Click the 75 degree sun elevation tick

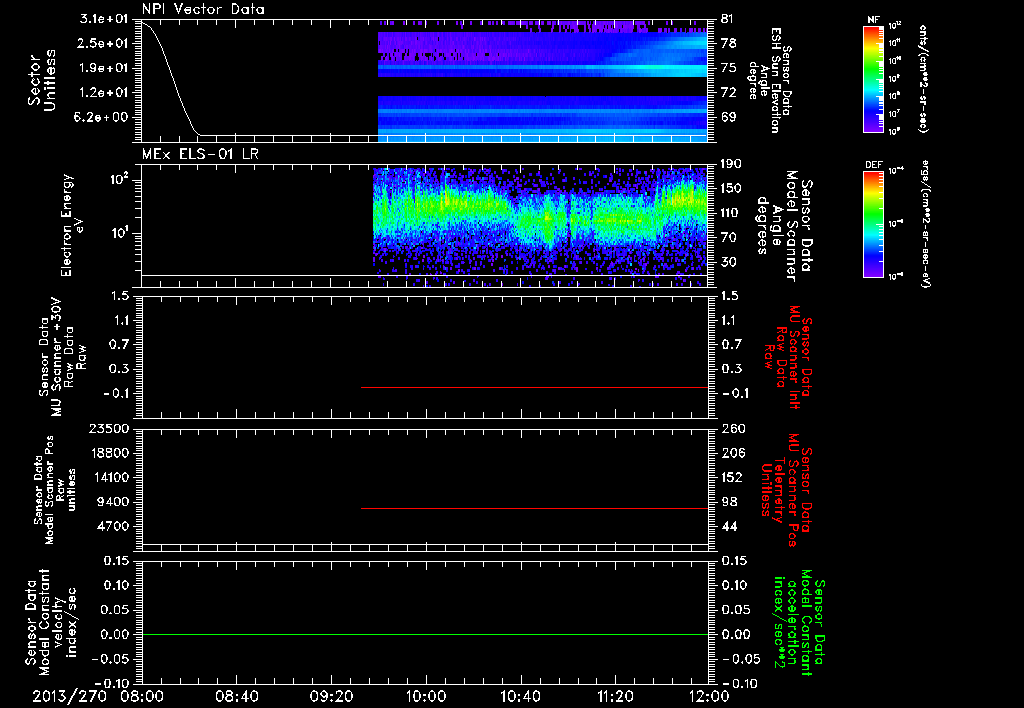pyautogui.click(x=728, y=68)
